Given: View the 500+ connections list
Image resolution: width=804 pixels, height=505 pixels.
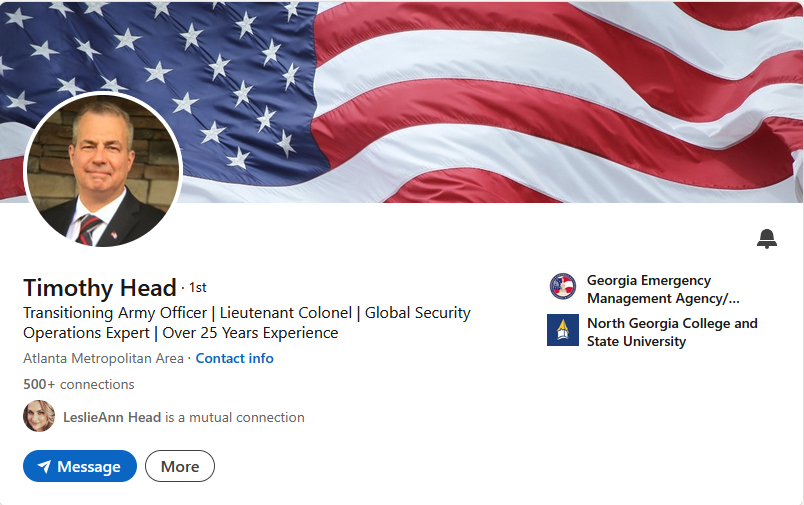Looking at the screenshot, I should pyautogui.click(x=78, y=384).
